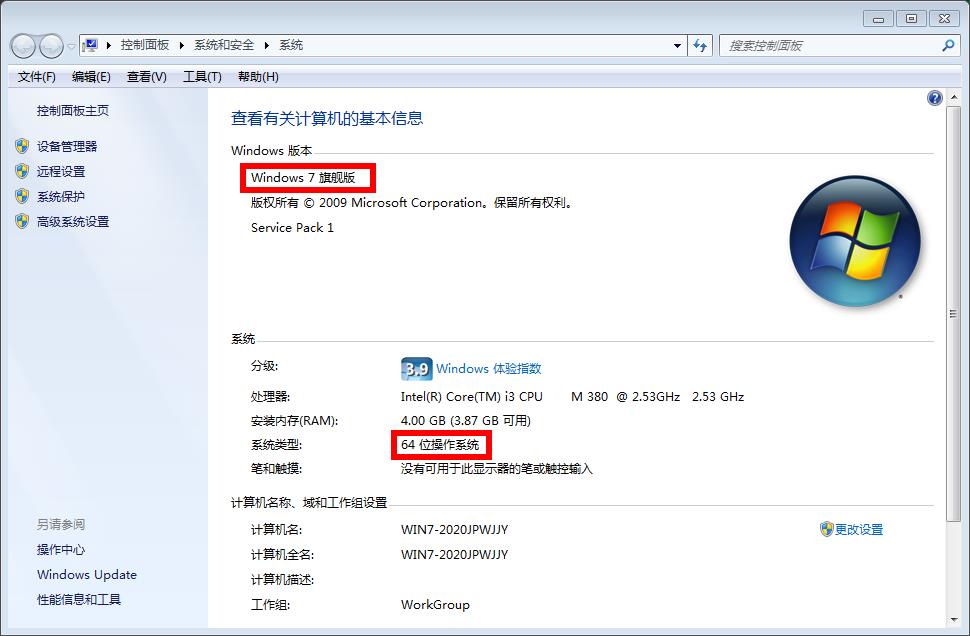Open the Windows 体验指数 link
Image resolution: width=970 pixels, height=636 pixels.
click(x=489, y=369)
